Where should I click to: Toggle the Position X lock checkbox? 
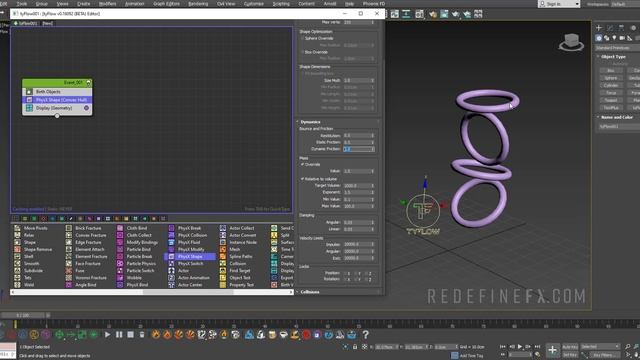[346, 273]
